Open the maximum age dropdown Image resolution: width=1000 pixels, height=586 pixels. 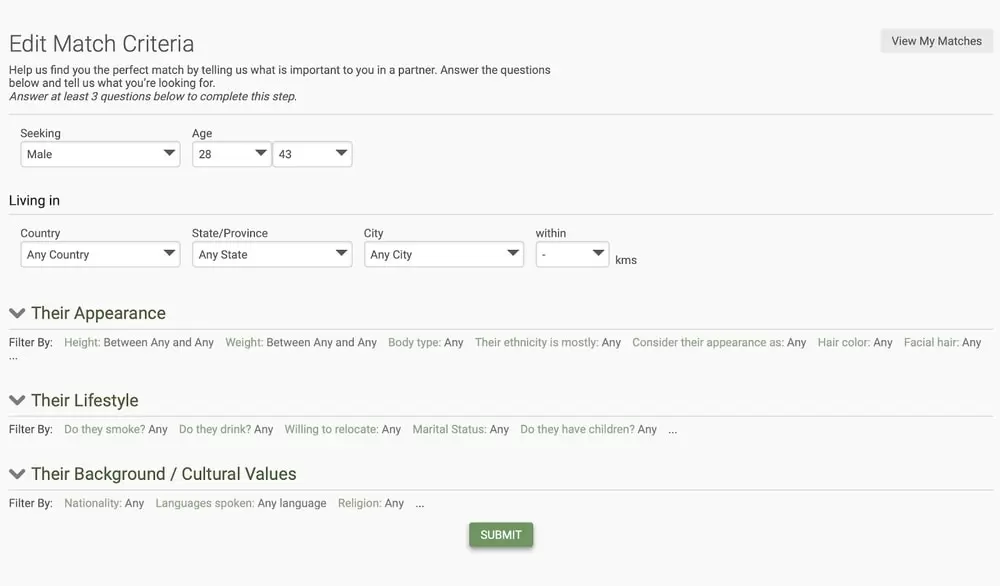[x=312, y=154]
